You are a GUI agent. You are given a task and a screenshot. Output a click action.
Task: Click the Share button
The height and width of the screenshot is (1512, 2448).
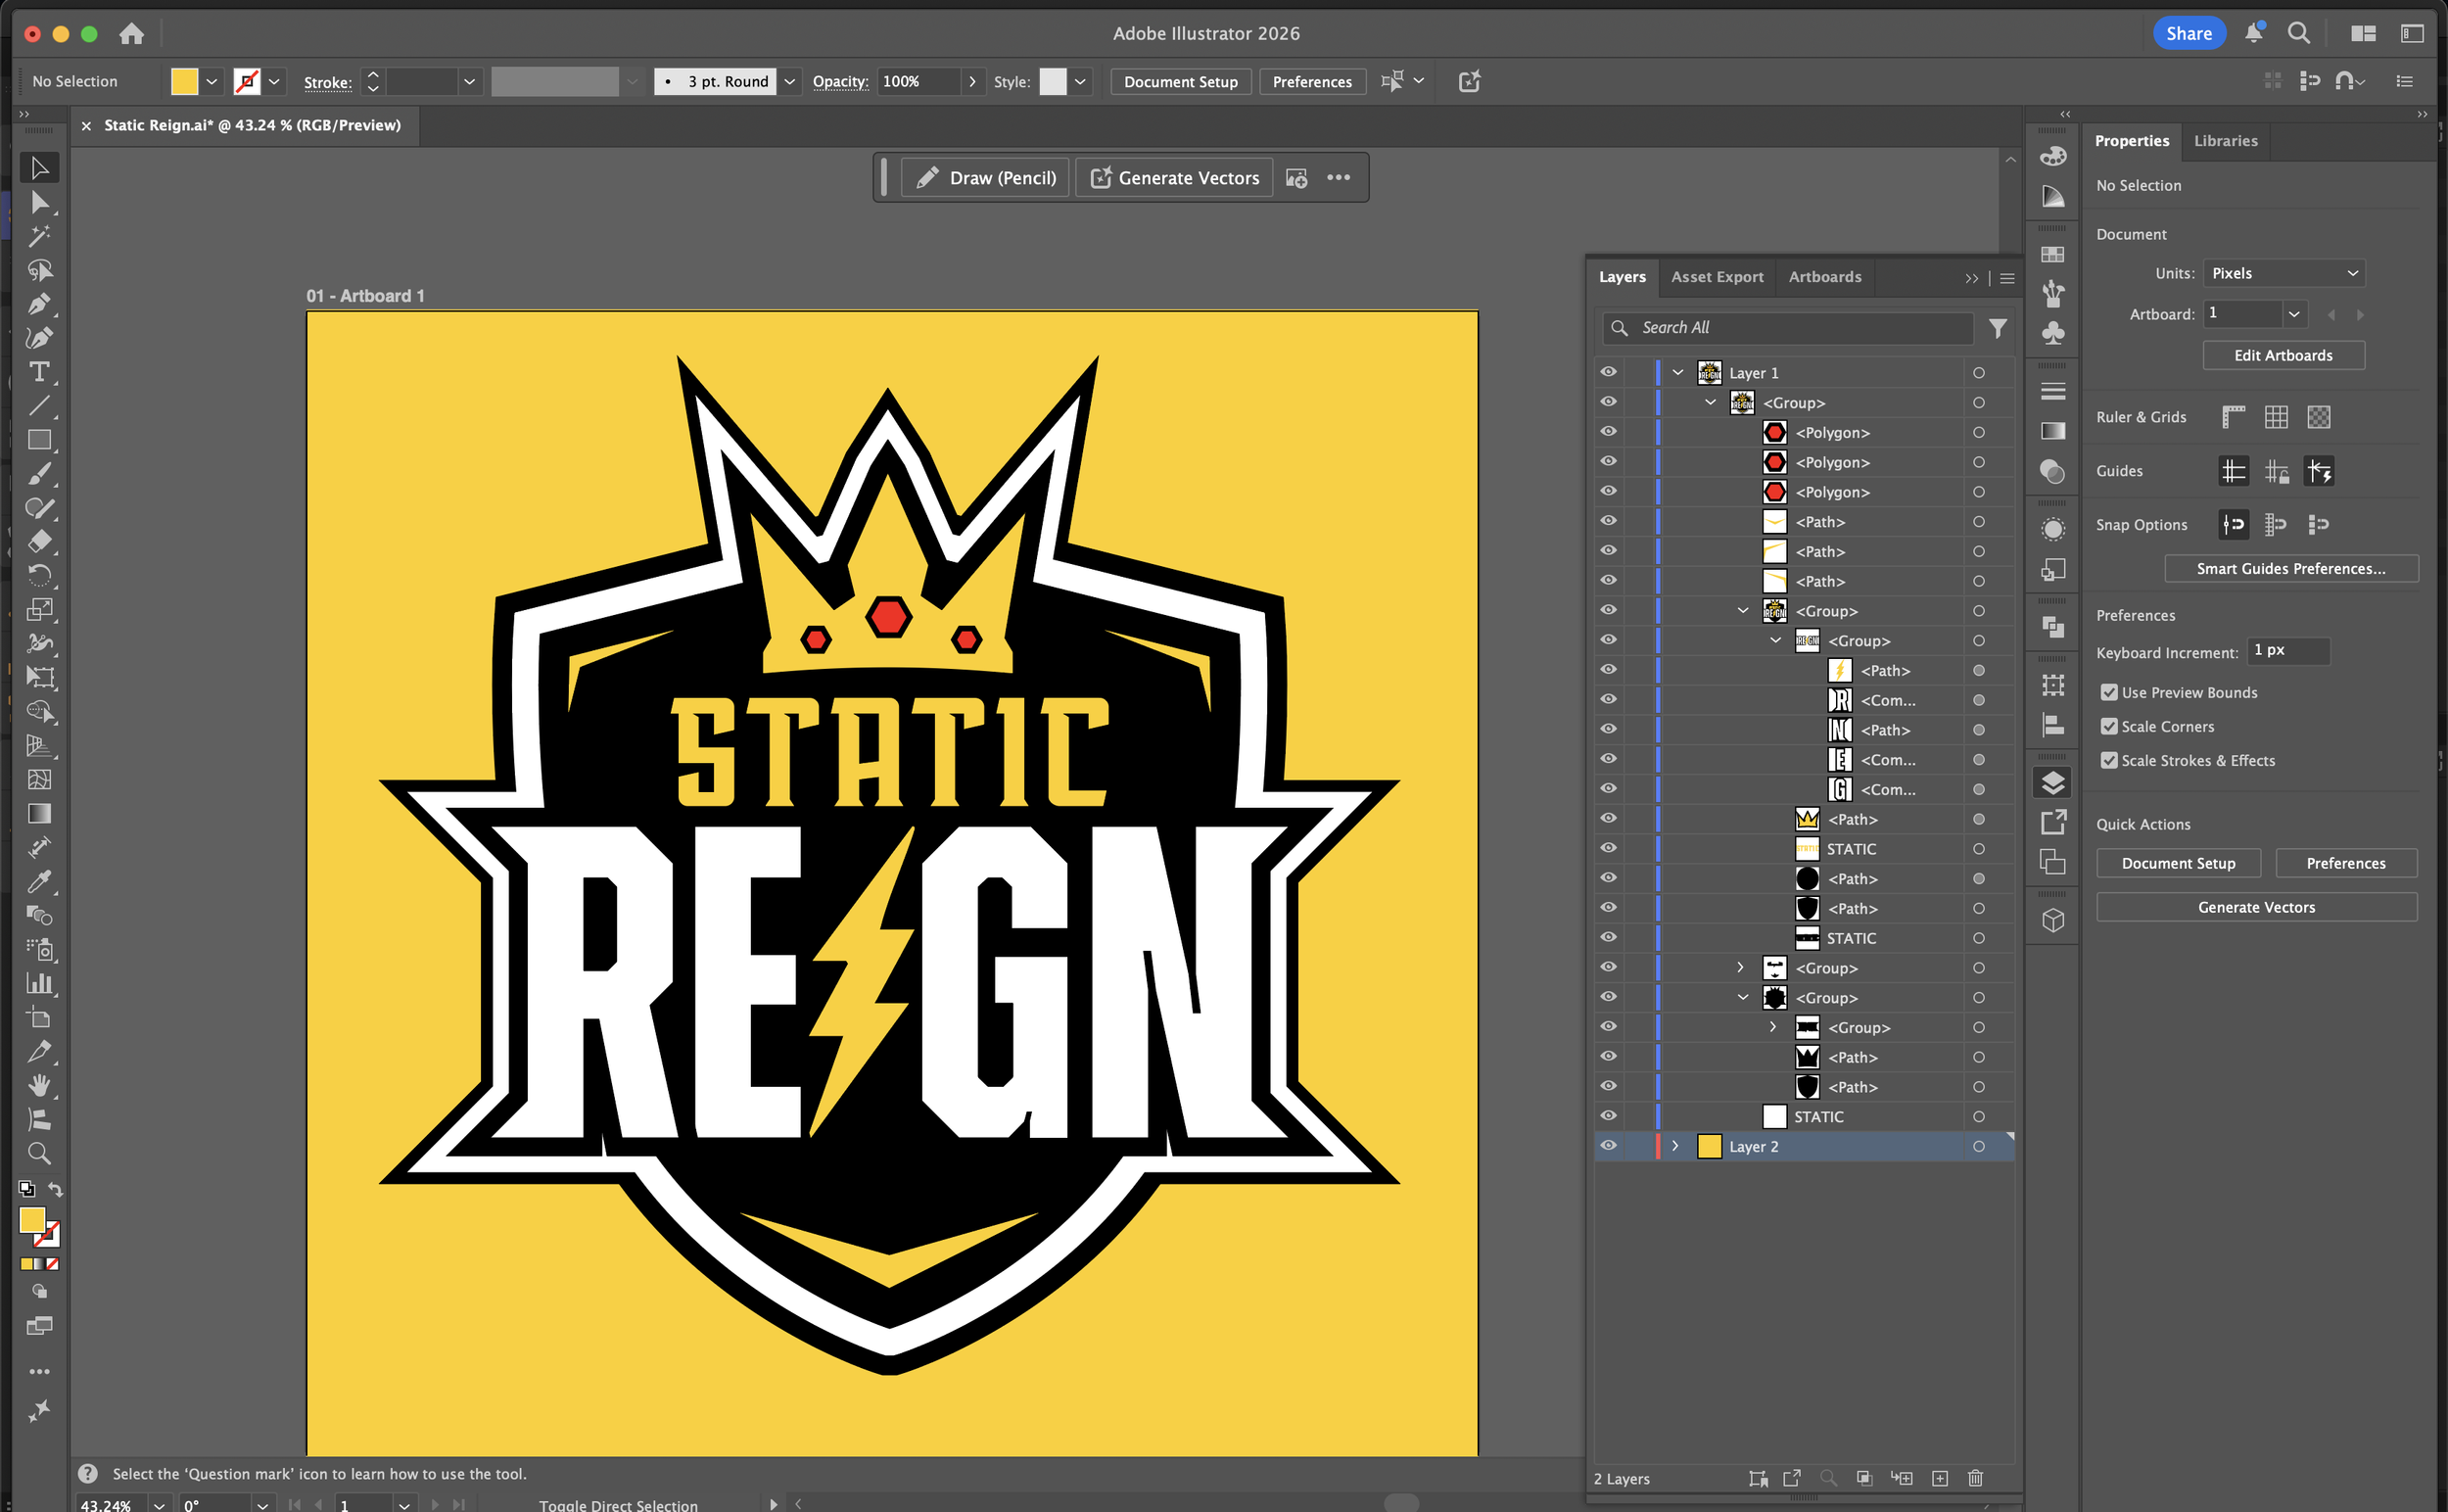click(x=2189, y=33)
